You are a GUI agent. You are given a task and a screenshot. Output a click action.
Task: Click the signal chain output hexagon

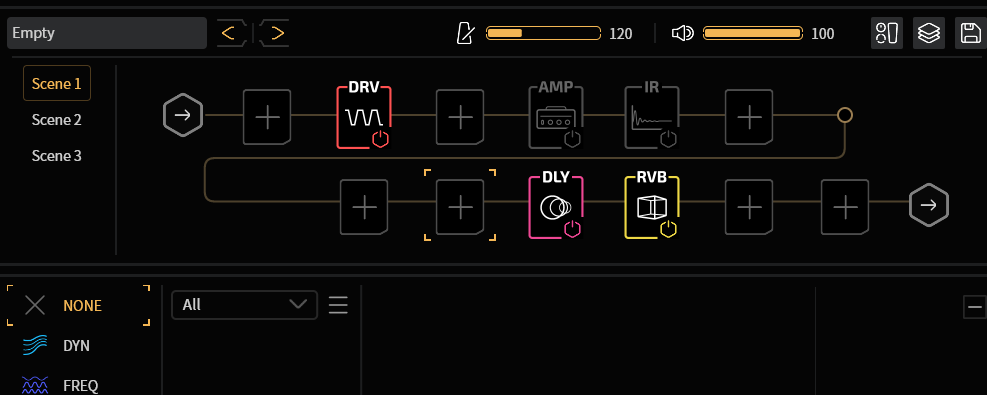tap(928, 206)
